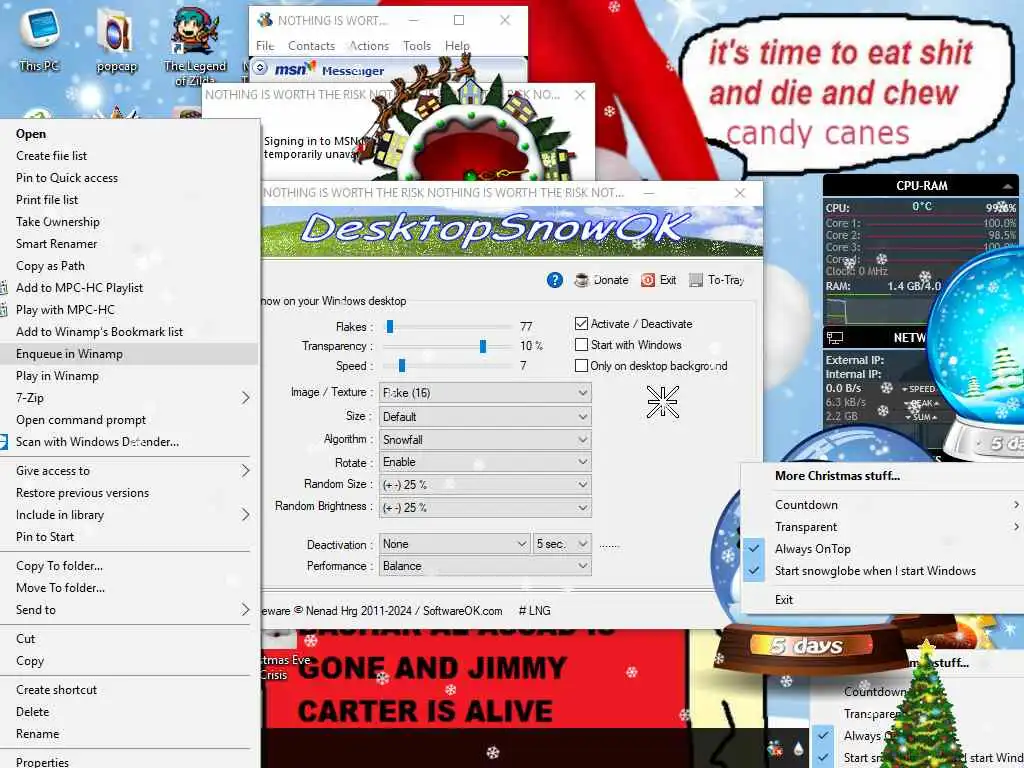Viewport: 1024px width, 768px height.
Task: Open the Size dropdown set to Default
Action: click(x=485, y=417)
